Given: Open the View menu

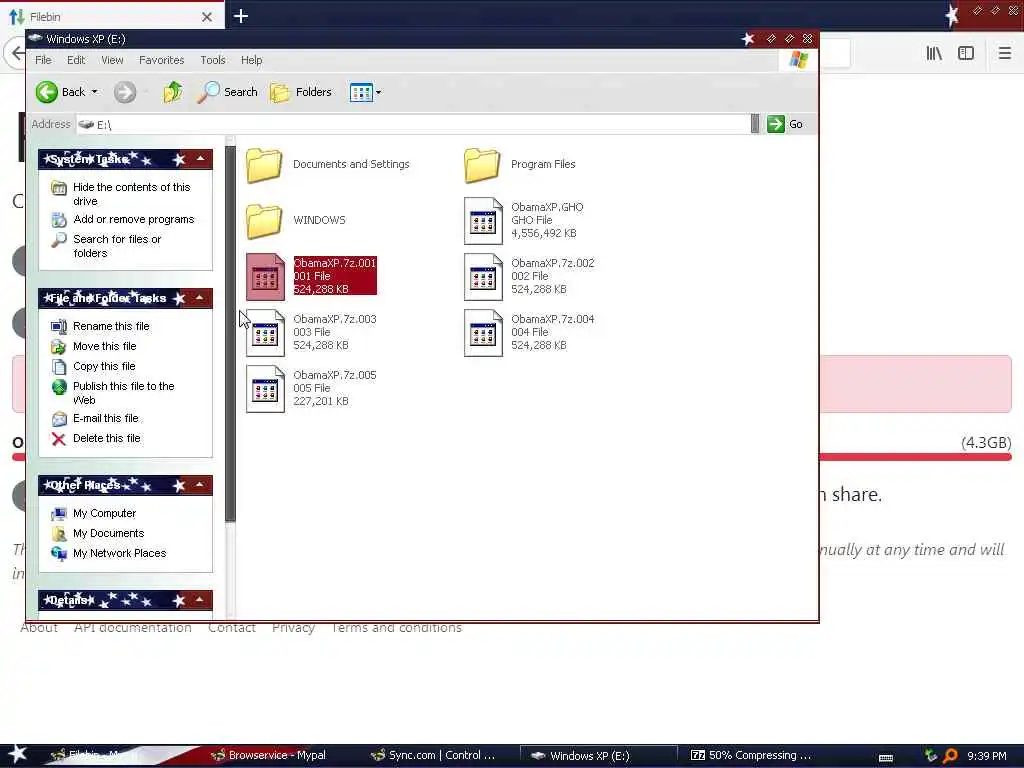Looking at the screenshot, I should coord(112,60).
